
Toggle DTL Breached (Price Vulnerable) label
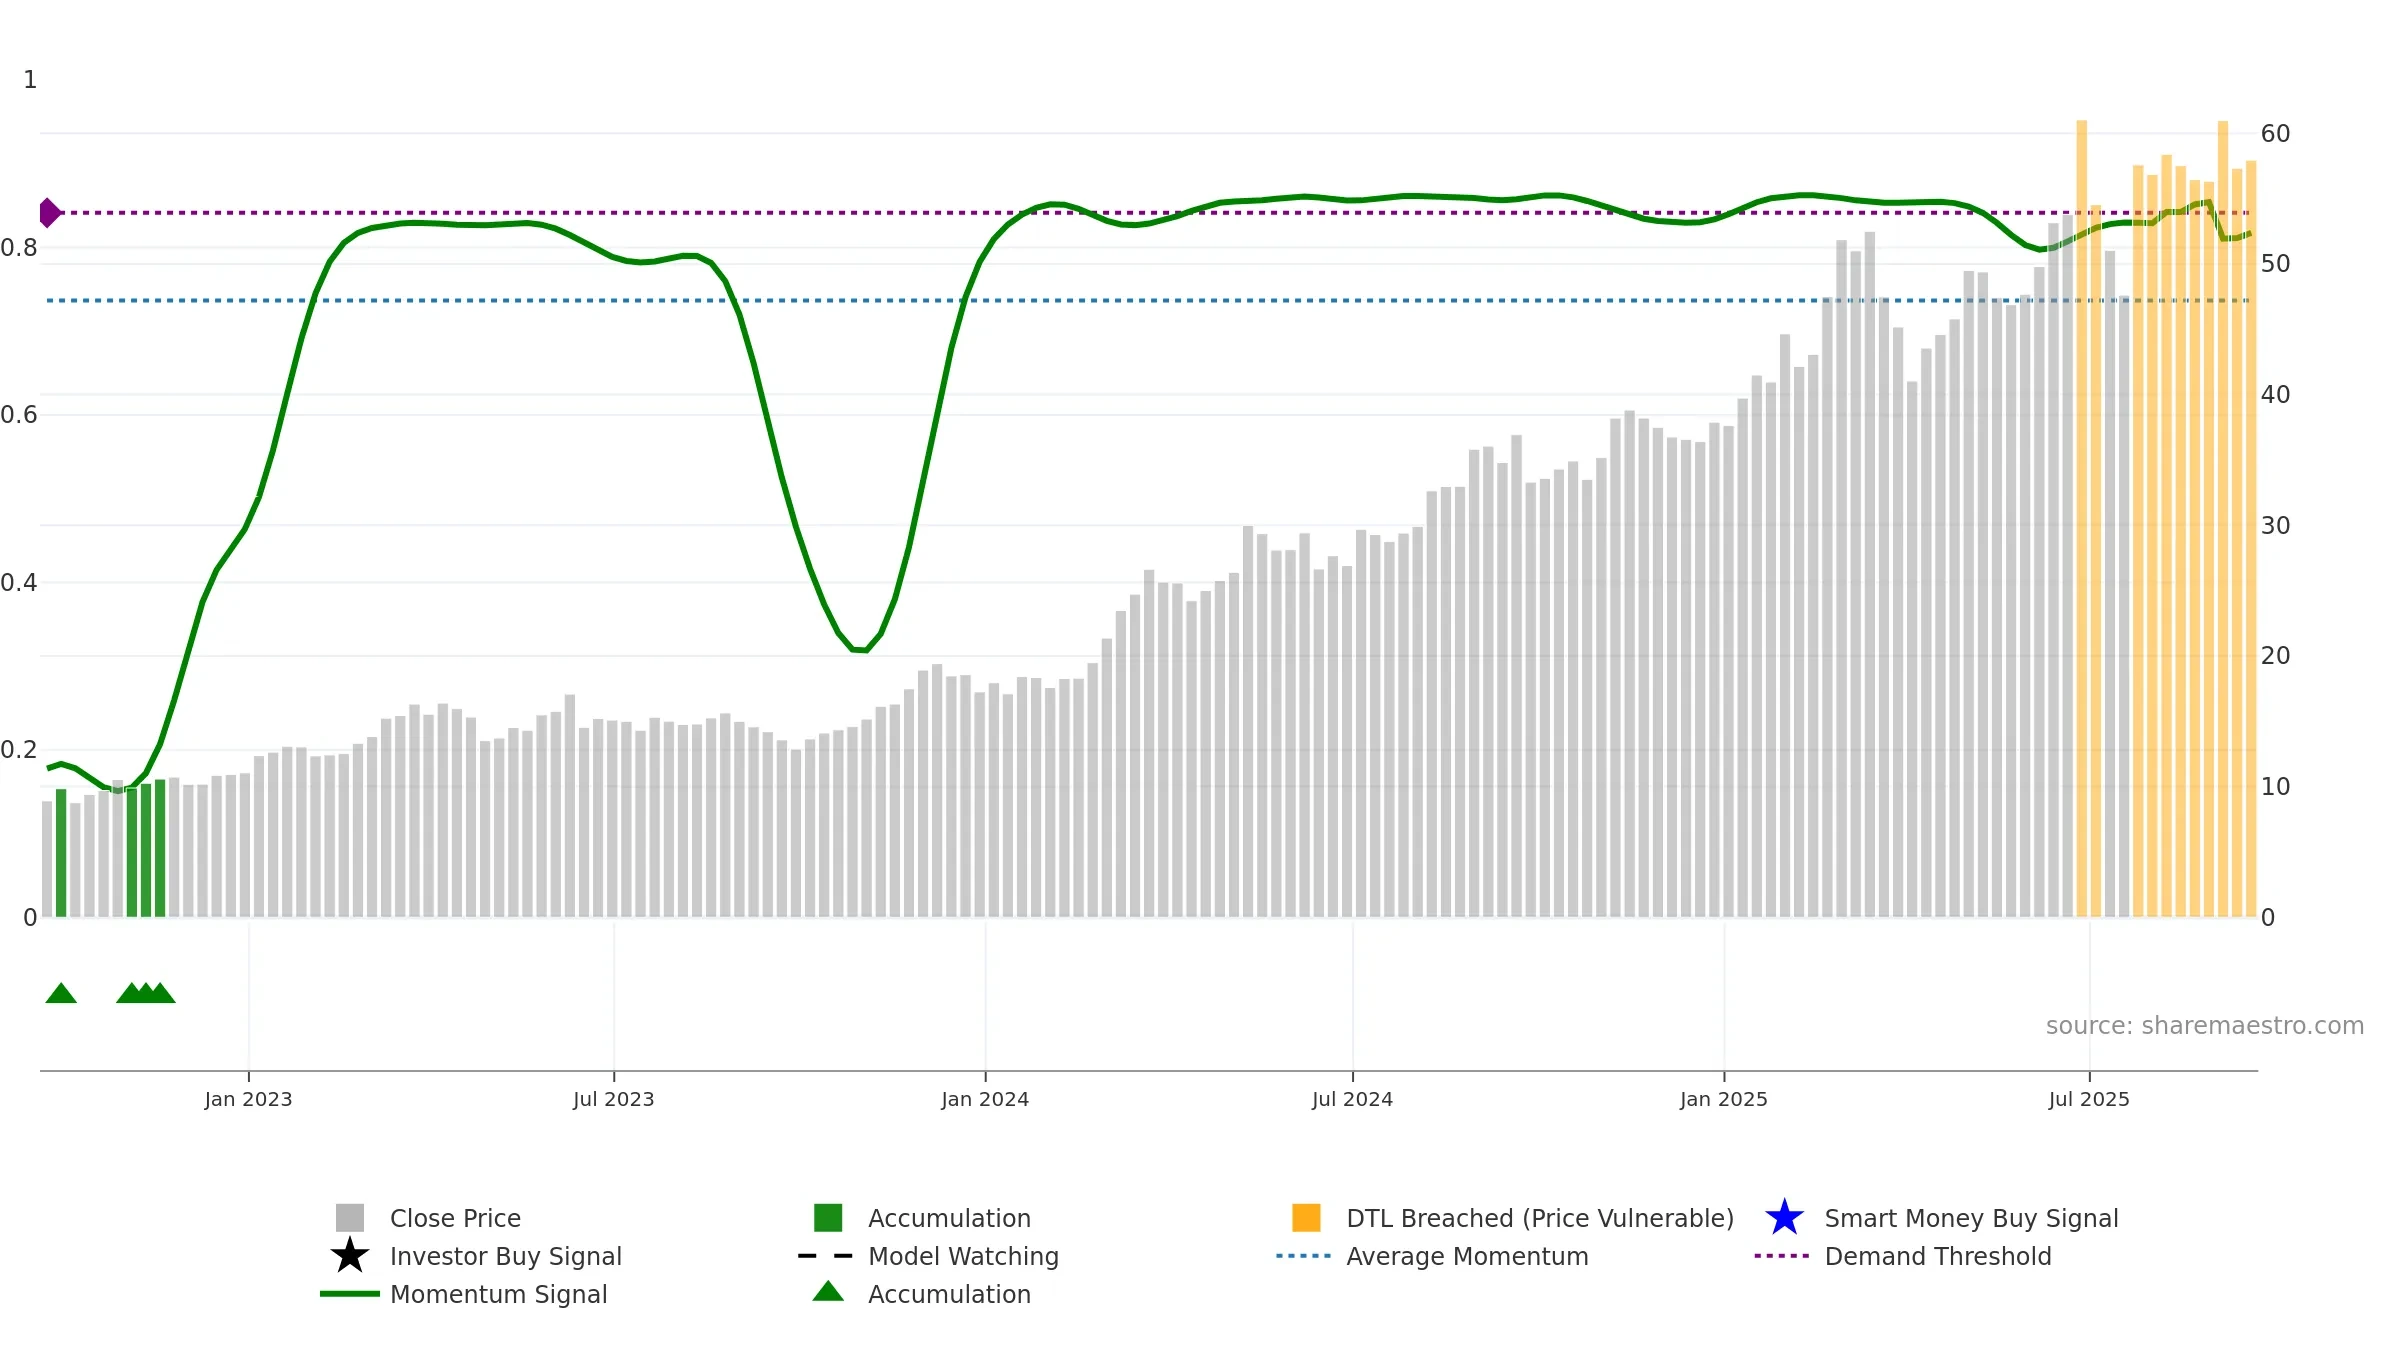(x=1540, y=1218)
